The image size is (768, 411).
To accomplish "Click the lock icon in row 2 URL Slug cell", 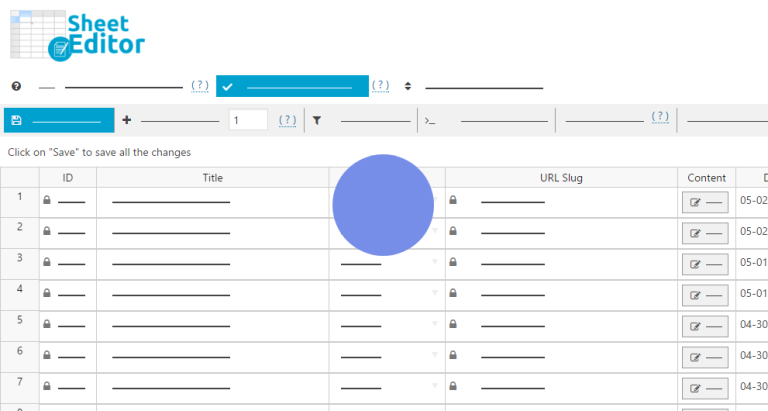I will (x=453, y=231).
